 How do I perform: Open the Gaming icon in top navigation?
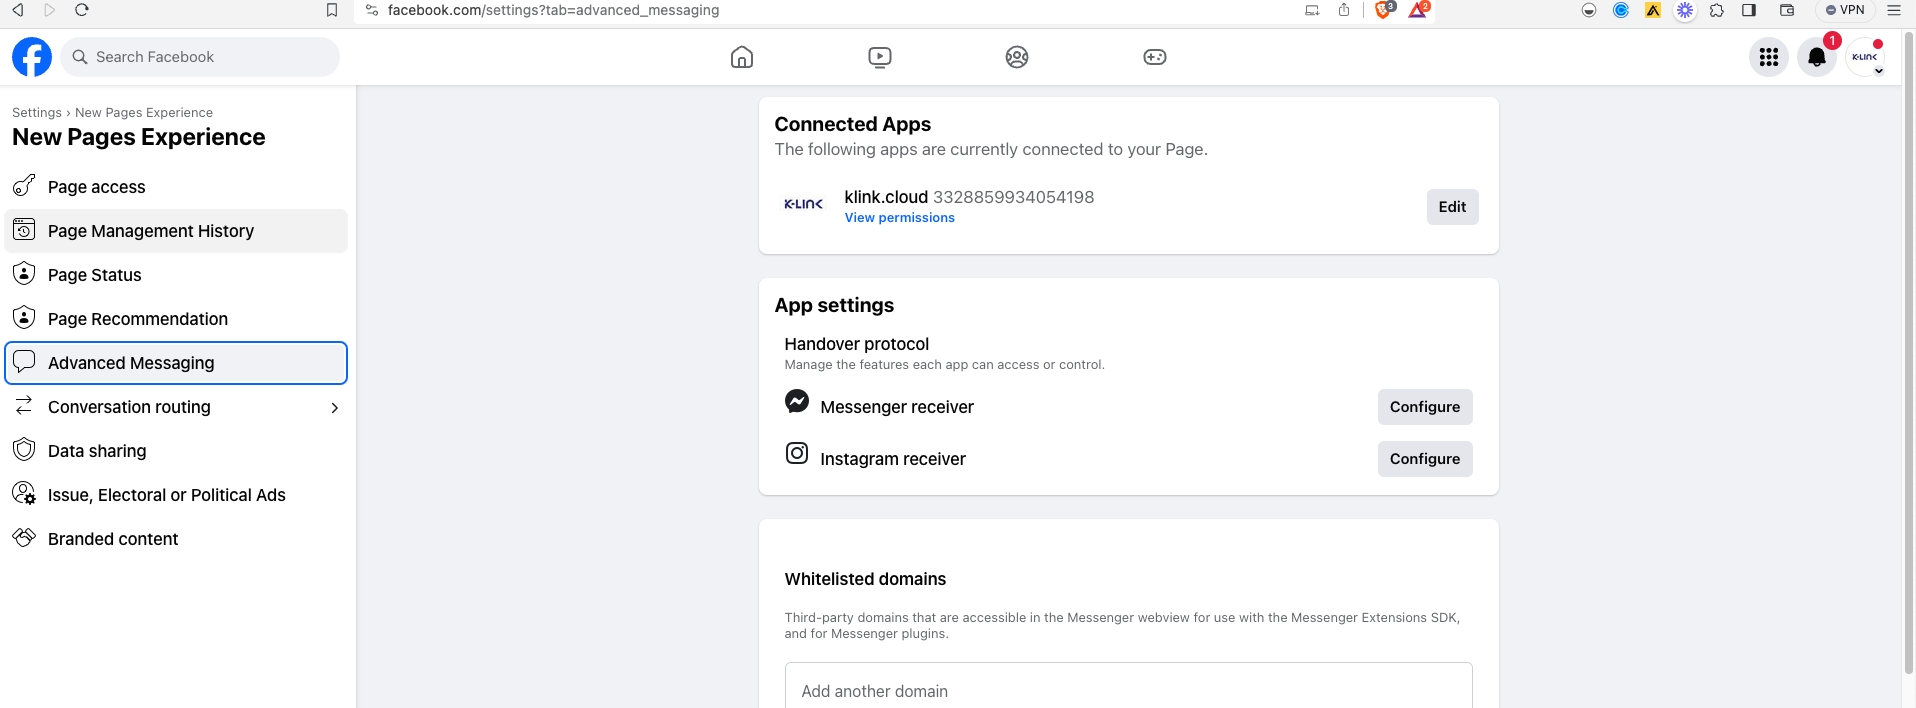pyautogui.click(x=1154, y=57)
